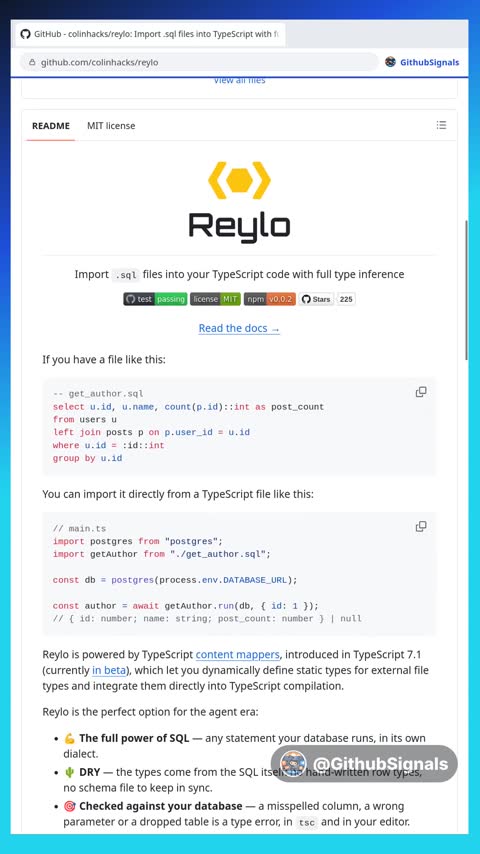Select the GitHub colinhacks/reylo browser tab

(150, 34)
